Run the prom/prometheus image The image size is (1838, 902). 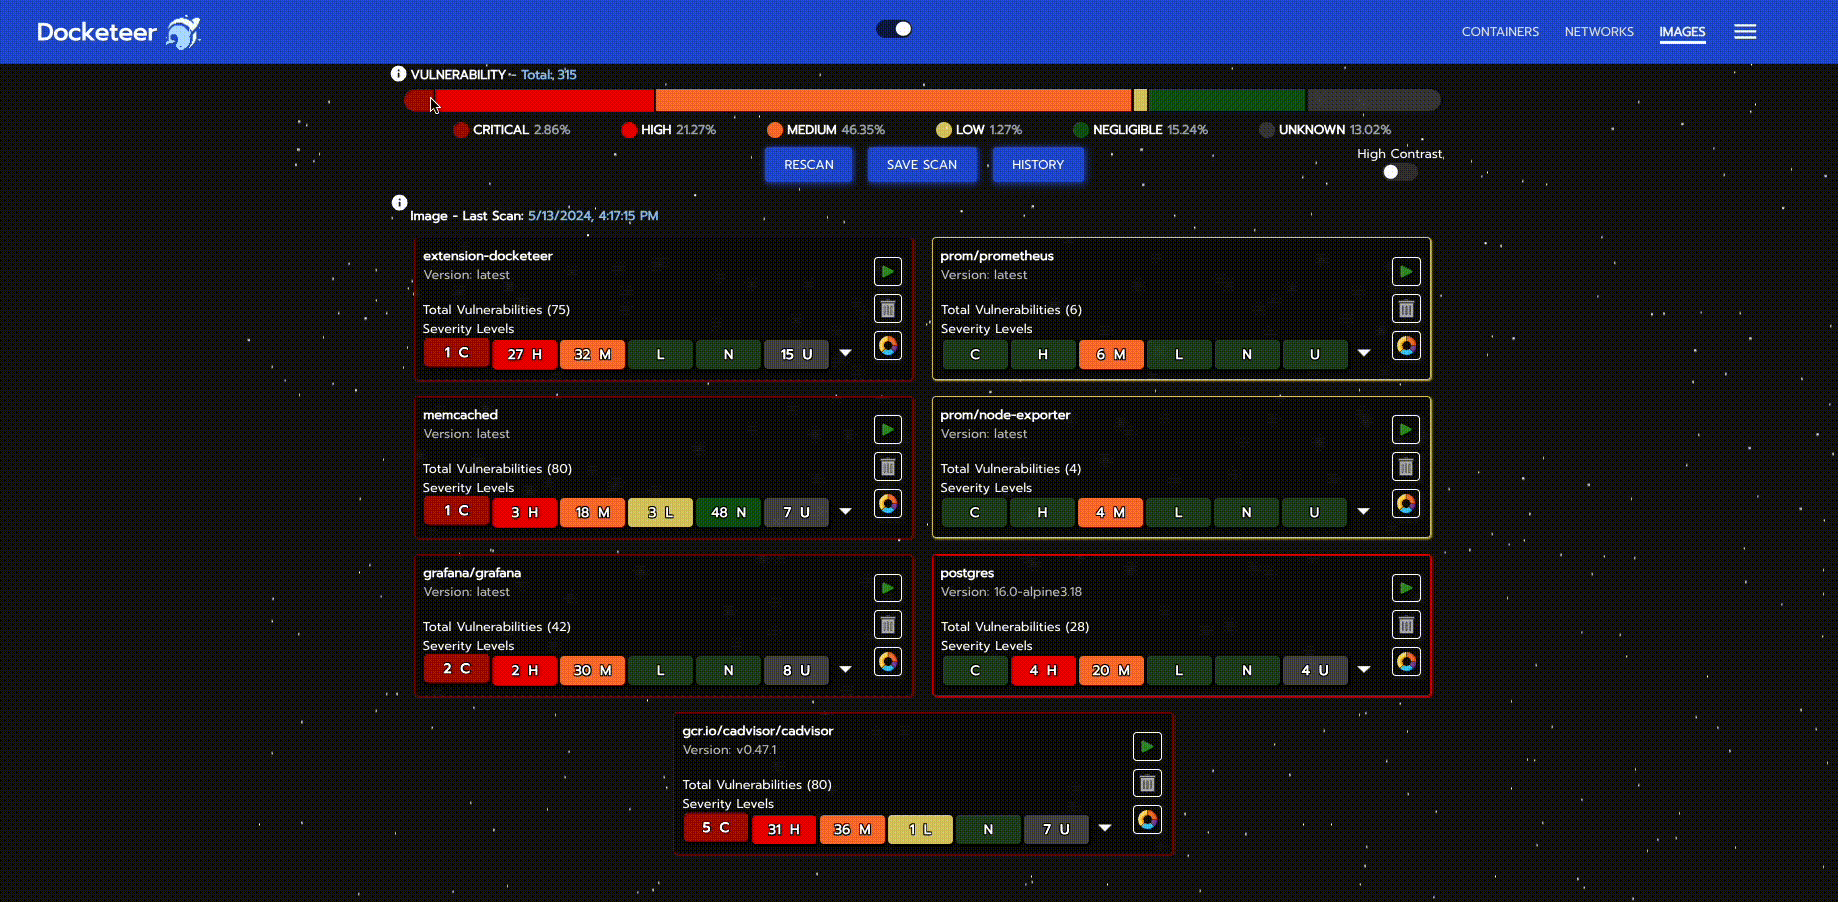point(1406,271)
